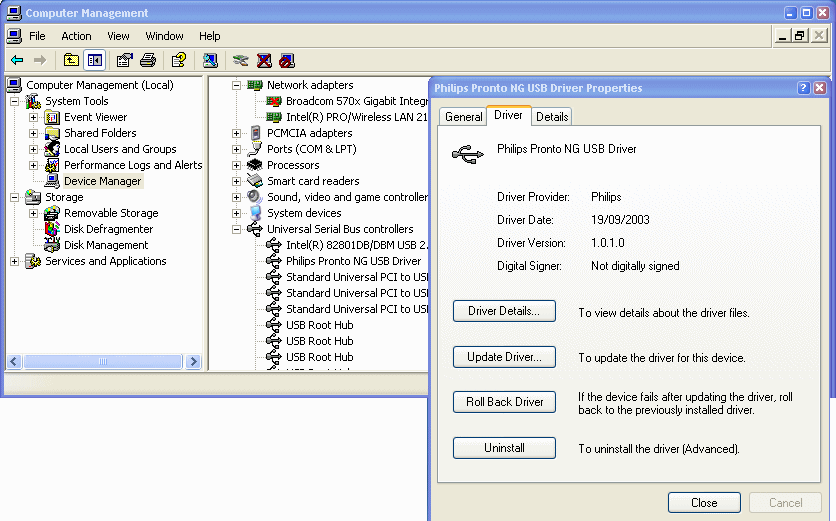Select the Driver tab
This screenshot has height=521, width=836.
point(509,115)
